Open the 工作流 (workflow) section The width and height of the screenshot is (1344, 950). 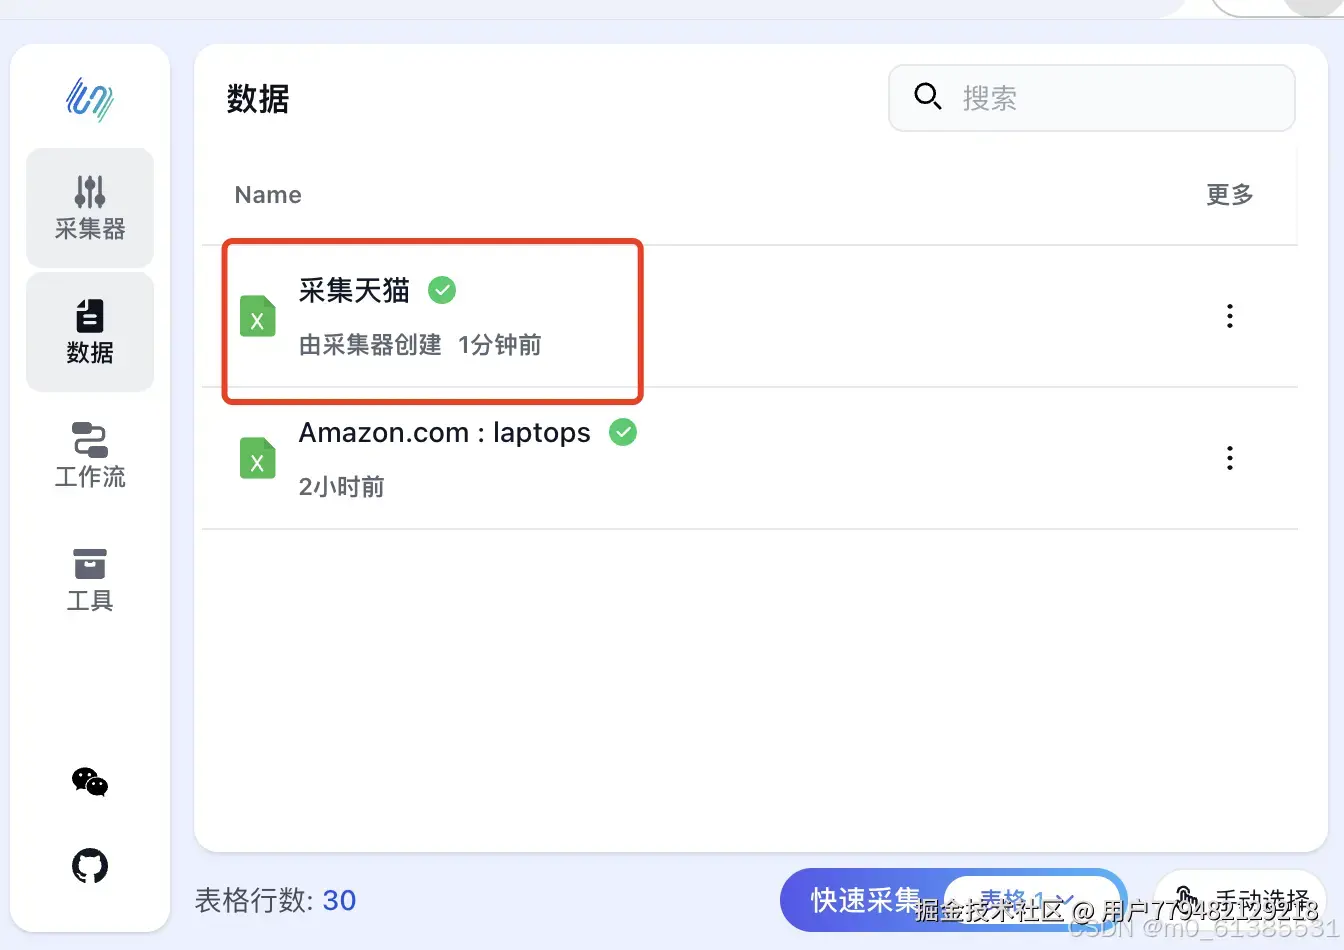click(90, 456)
